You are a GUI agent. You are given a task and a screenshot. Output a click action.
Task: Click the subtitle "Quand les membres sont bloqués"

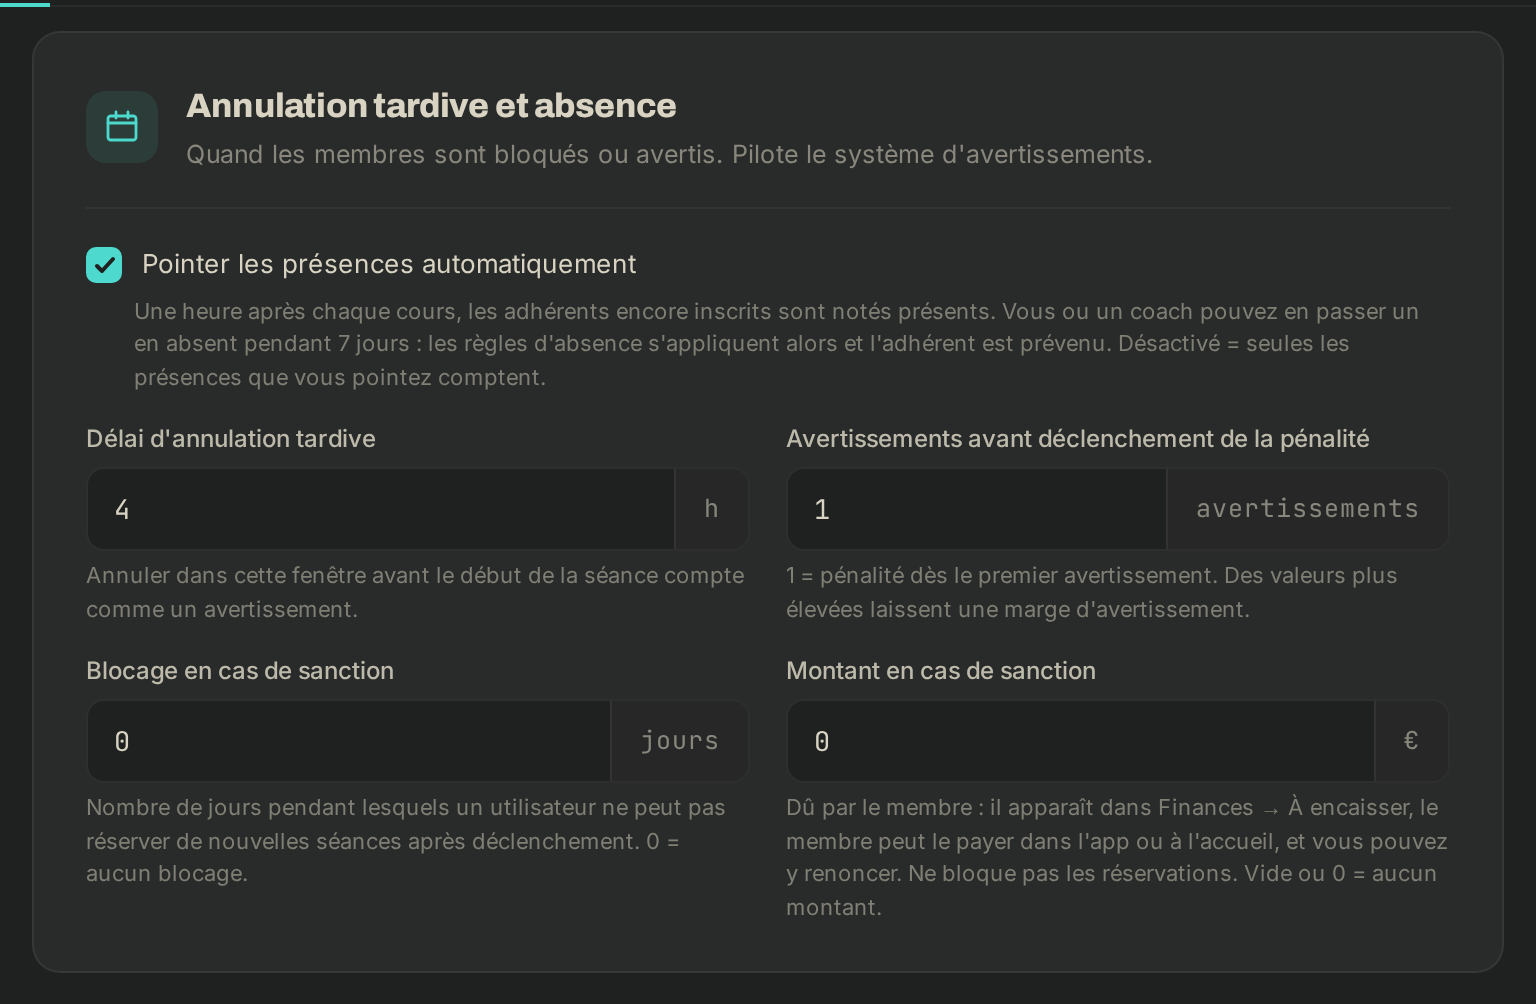pos(669,155)
